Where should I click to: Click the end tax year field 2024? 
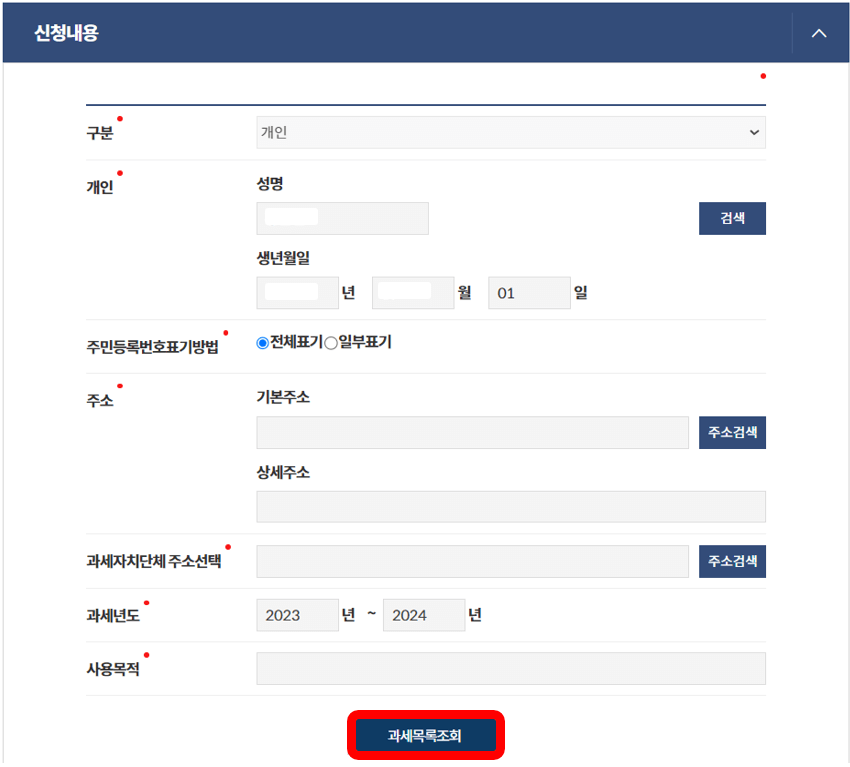423,615
